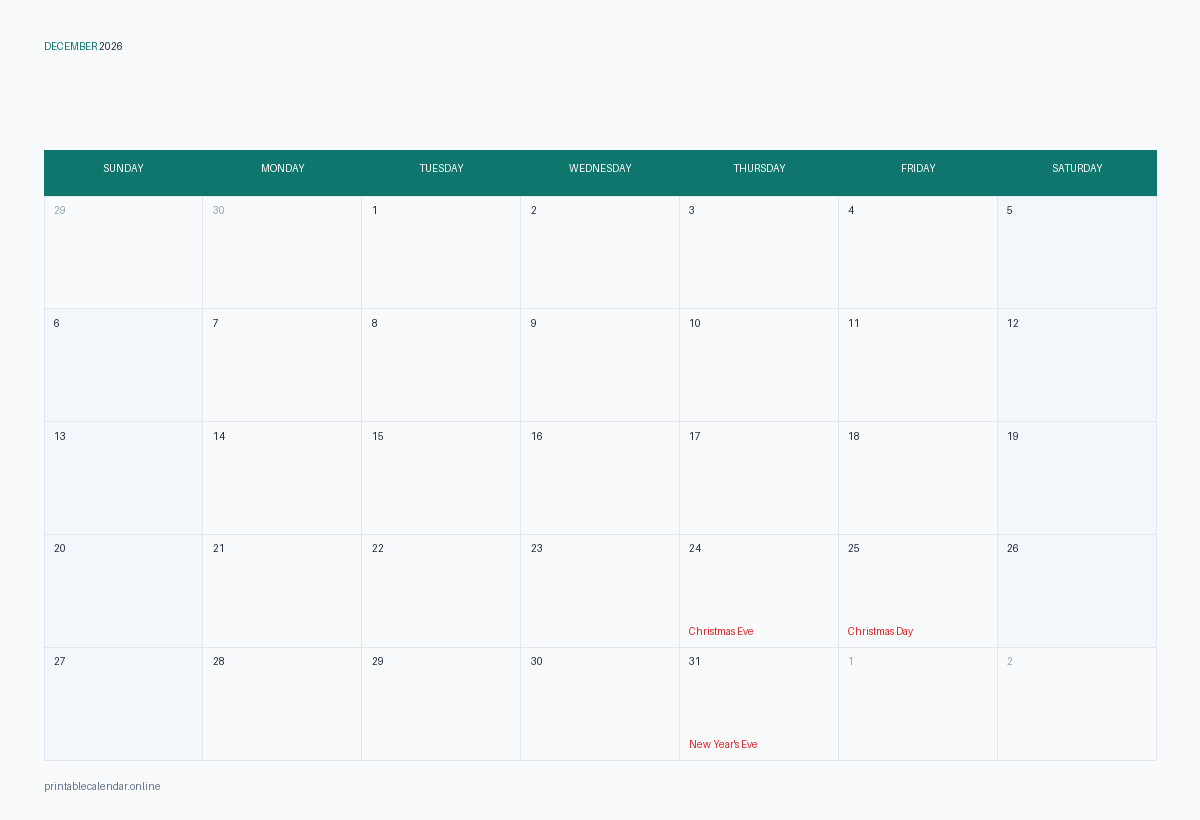Click the DECEMBER month title

click(x=71, y=47)
